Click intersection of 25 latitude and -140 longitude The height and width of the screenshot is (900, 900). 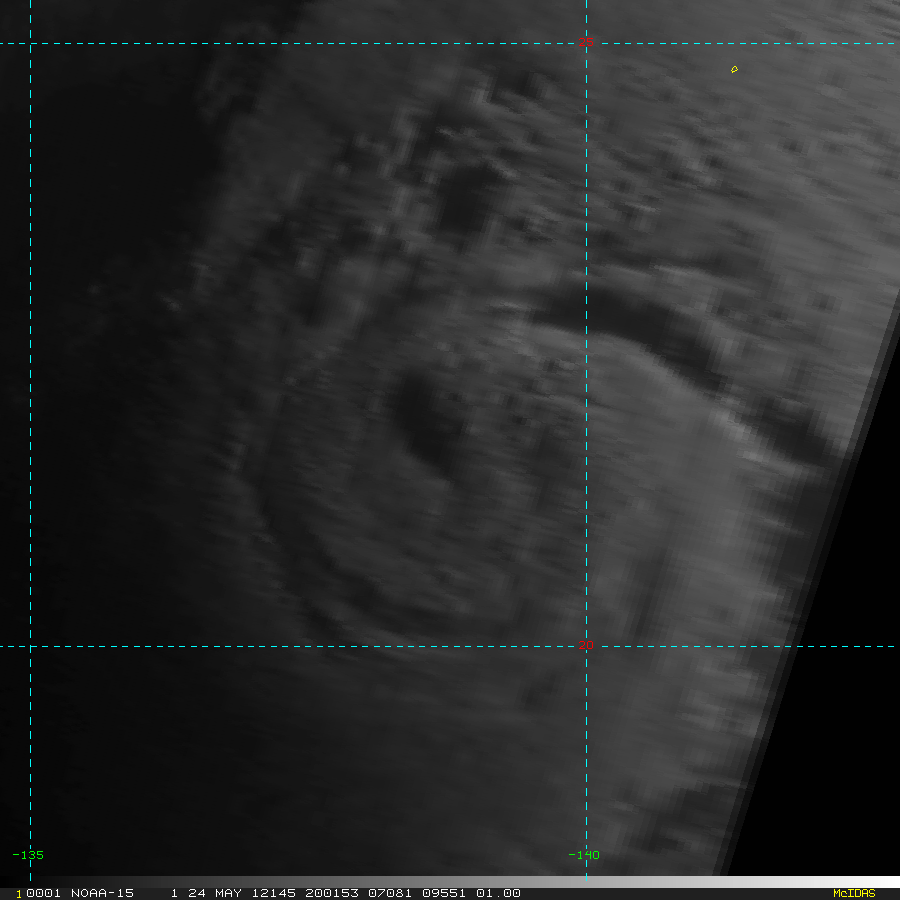pyautogui.click(x=586, y=43)
